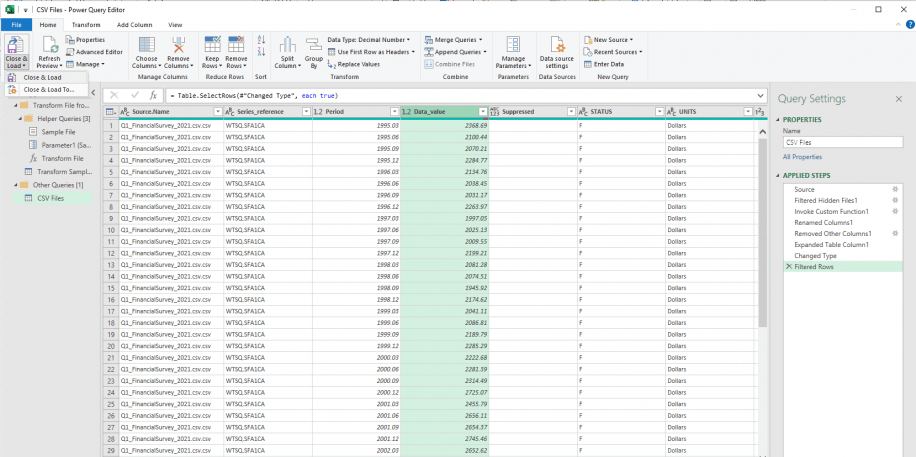Switch to the Add Column tab
The image size is (916, 457).
tap(134, 25)
